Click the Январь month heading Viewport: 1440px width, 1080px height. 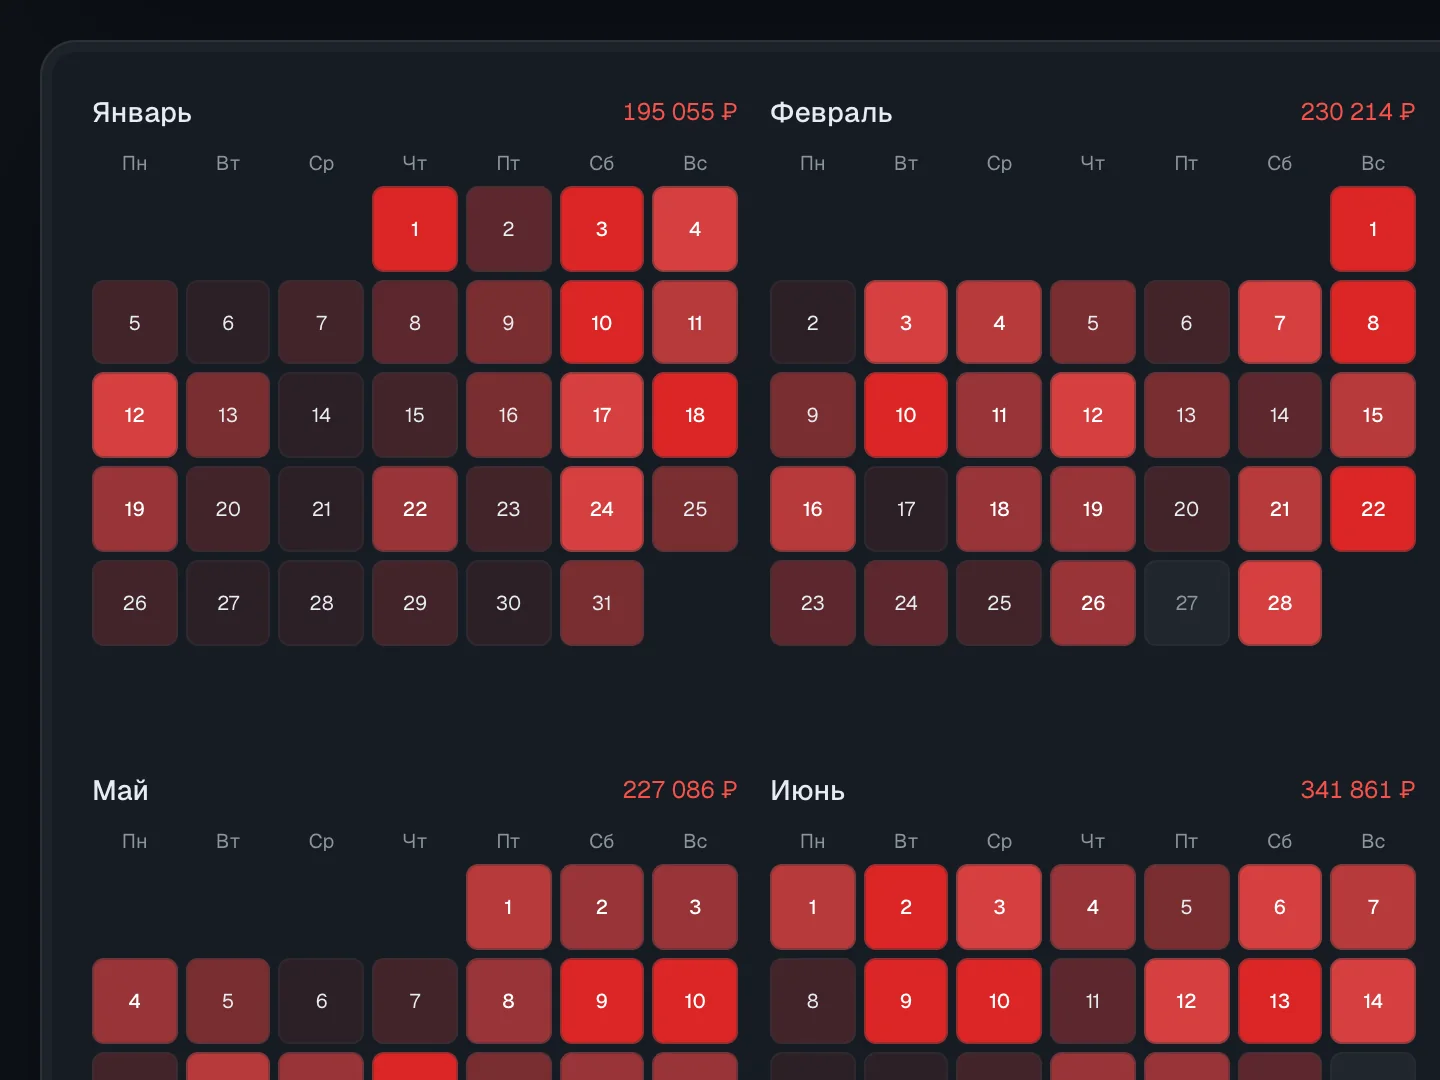coord(142,113)
